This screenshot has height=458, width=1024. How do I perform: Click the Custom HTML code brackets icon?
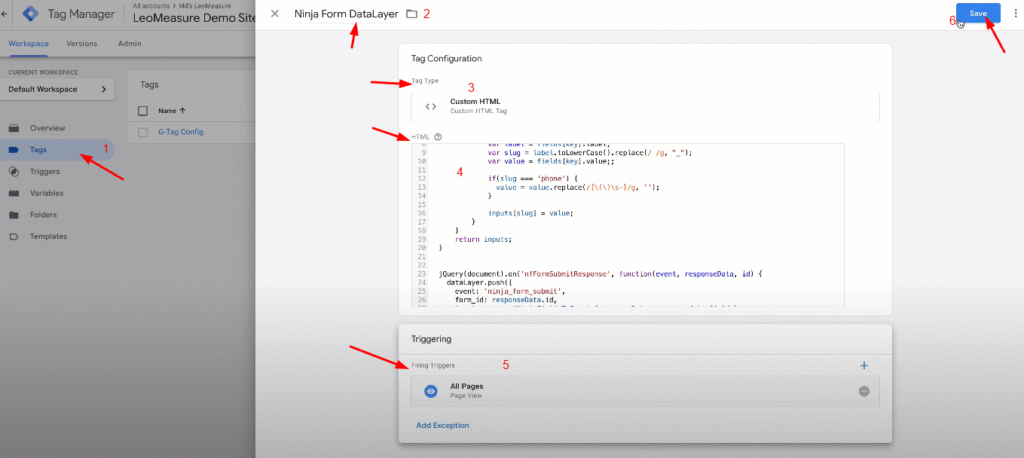[430, 106]
